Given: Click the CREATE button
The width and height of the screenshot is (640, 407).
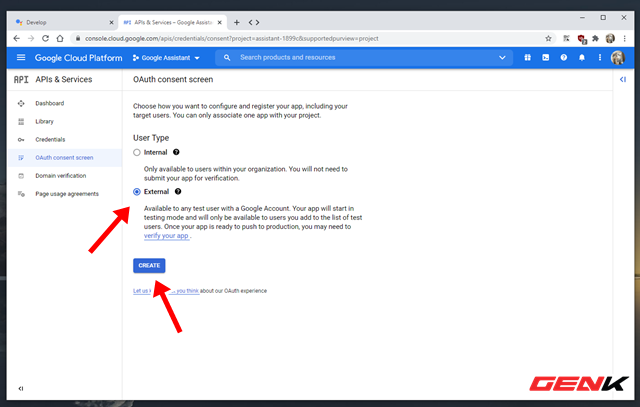Looking at the screenshot, I should (149, 265).
